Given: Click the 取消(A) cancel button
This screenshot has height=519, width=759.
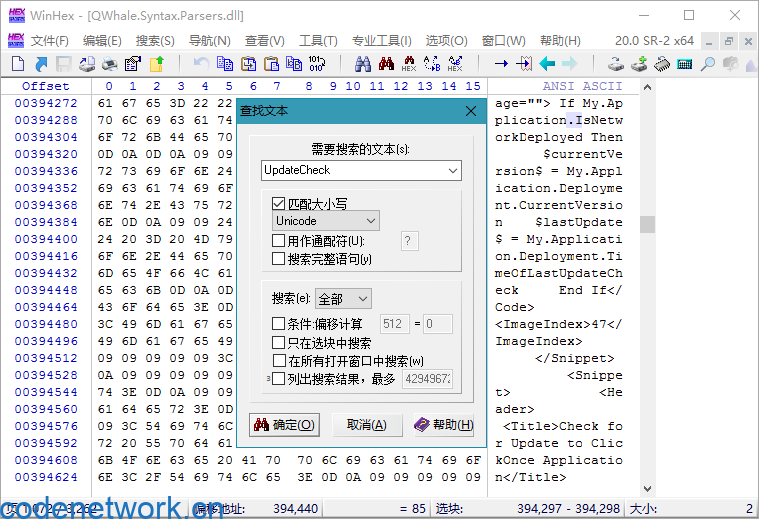Looking at the screenshot, I should tap(366, 425).
